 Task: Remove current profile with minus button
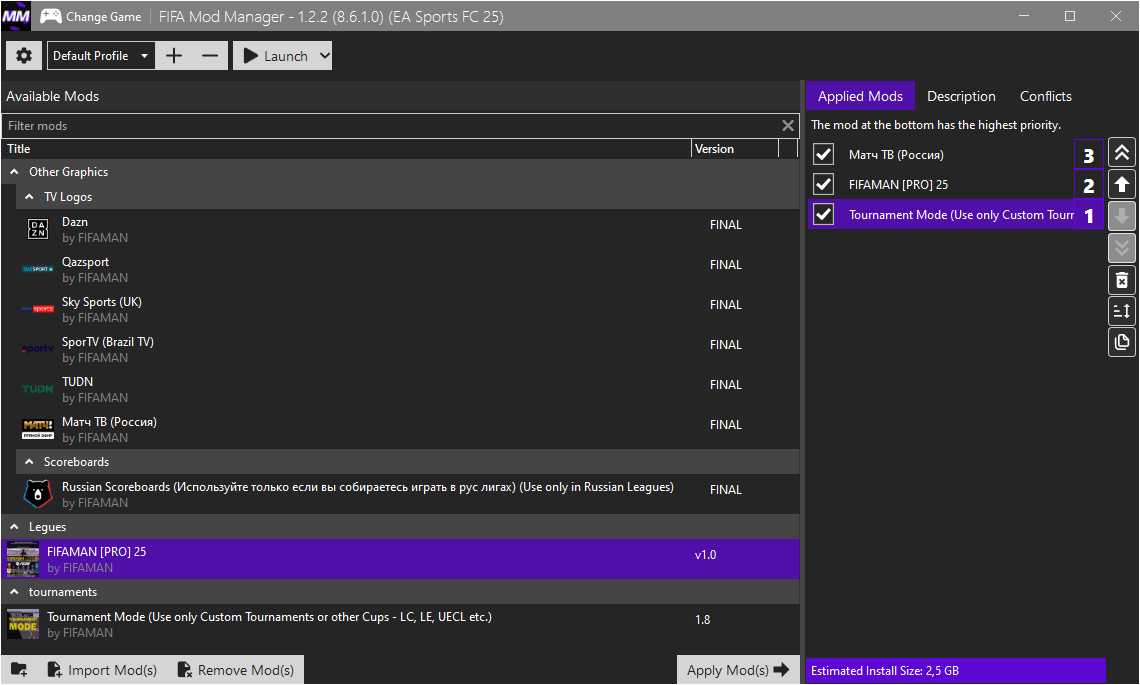coord(210,56)
